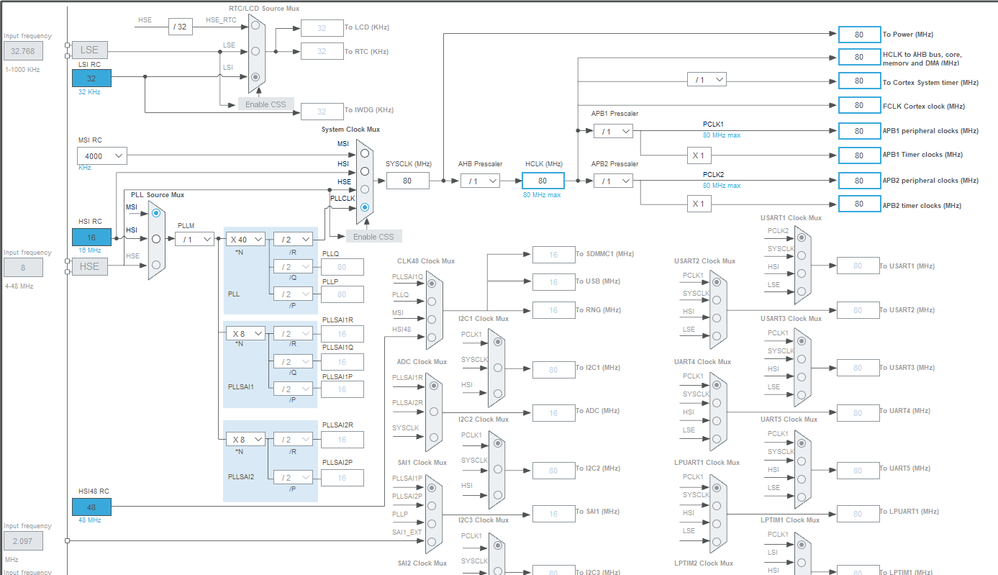Image resolution: width=998 pixels, height=575 pixels.
Task: Choose PLLSAI2R in ADC Clock Mux
Action: 433,411
